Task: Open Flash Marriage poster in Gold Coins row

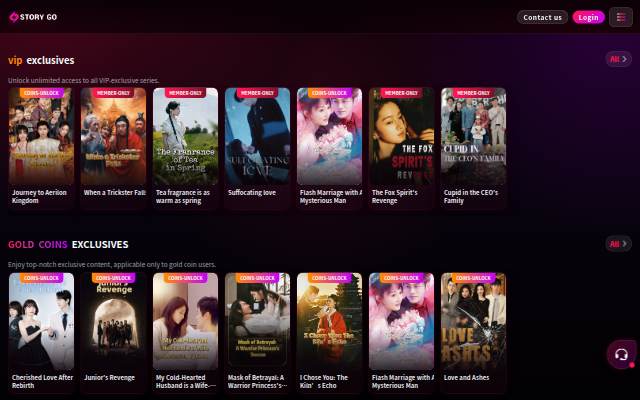Action: (402, 321)
